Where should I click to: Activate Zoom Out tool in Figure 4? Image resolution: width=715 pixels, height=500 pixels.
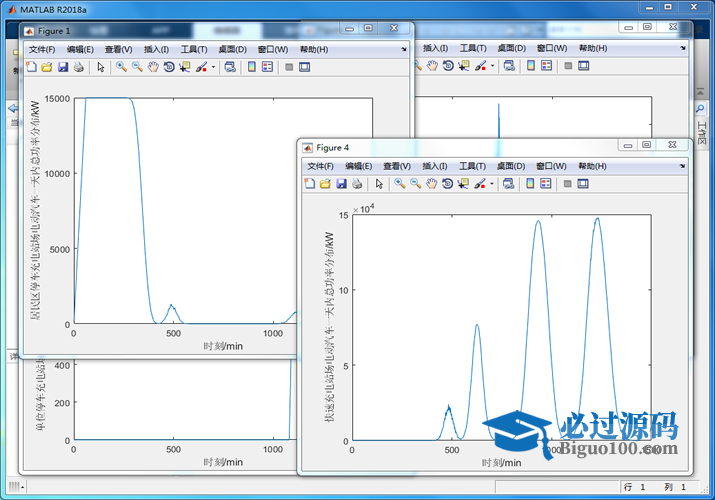pos(415,184)
